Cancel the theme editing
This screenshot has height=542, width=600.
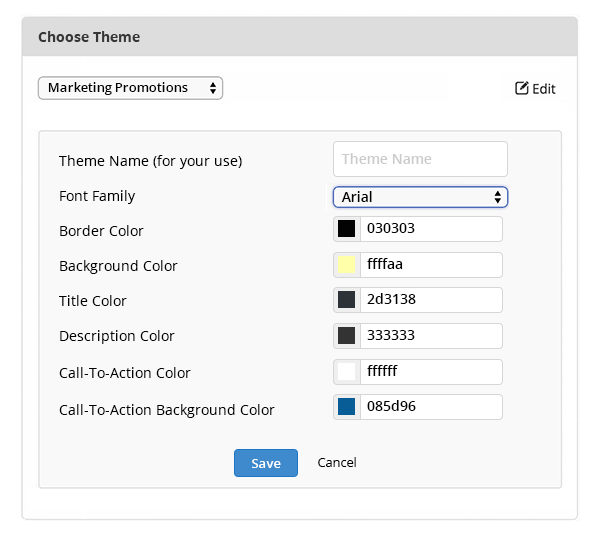(337, 462)
